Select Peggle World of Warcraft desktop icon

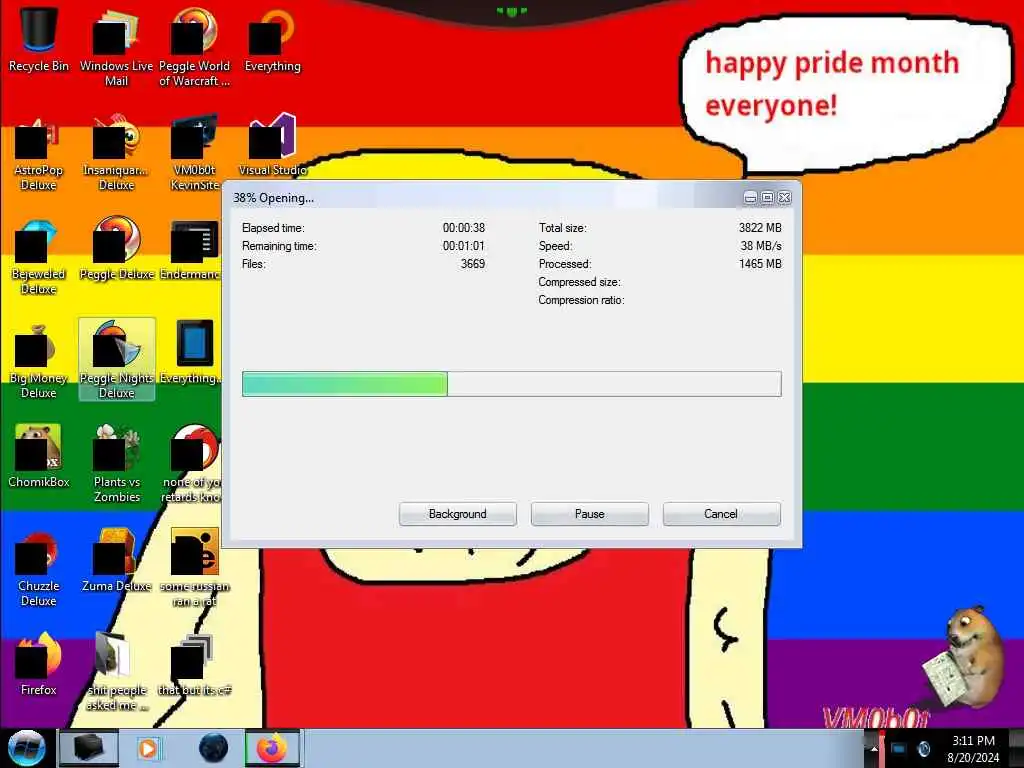(x=194, y=47)
